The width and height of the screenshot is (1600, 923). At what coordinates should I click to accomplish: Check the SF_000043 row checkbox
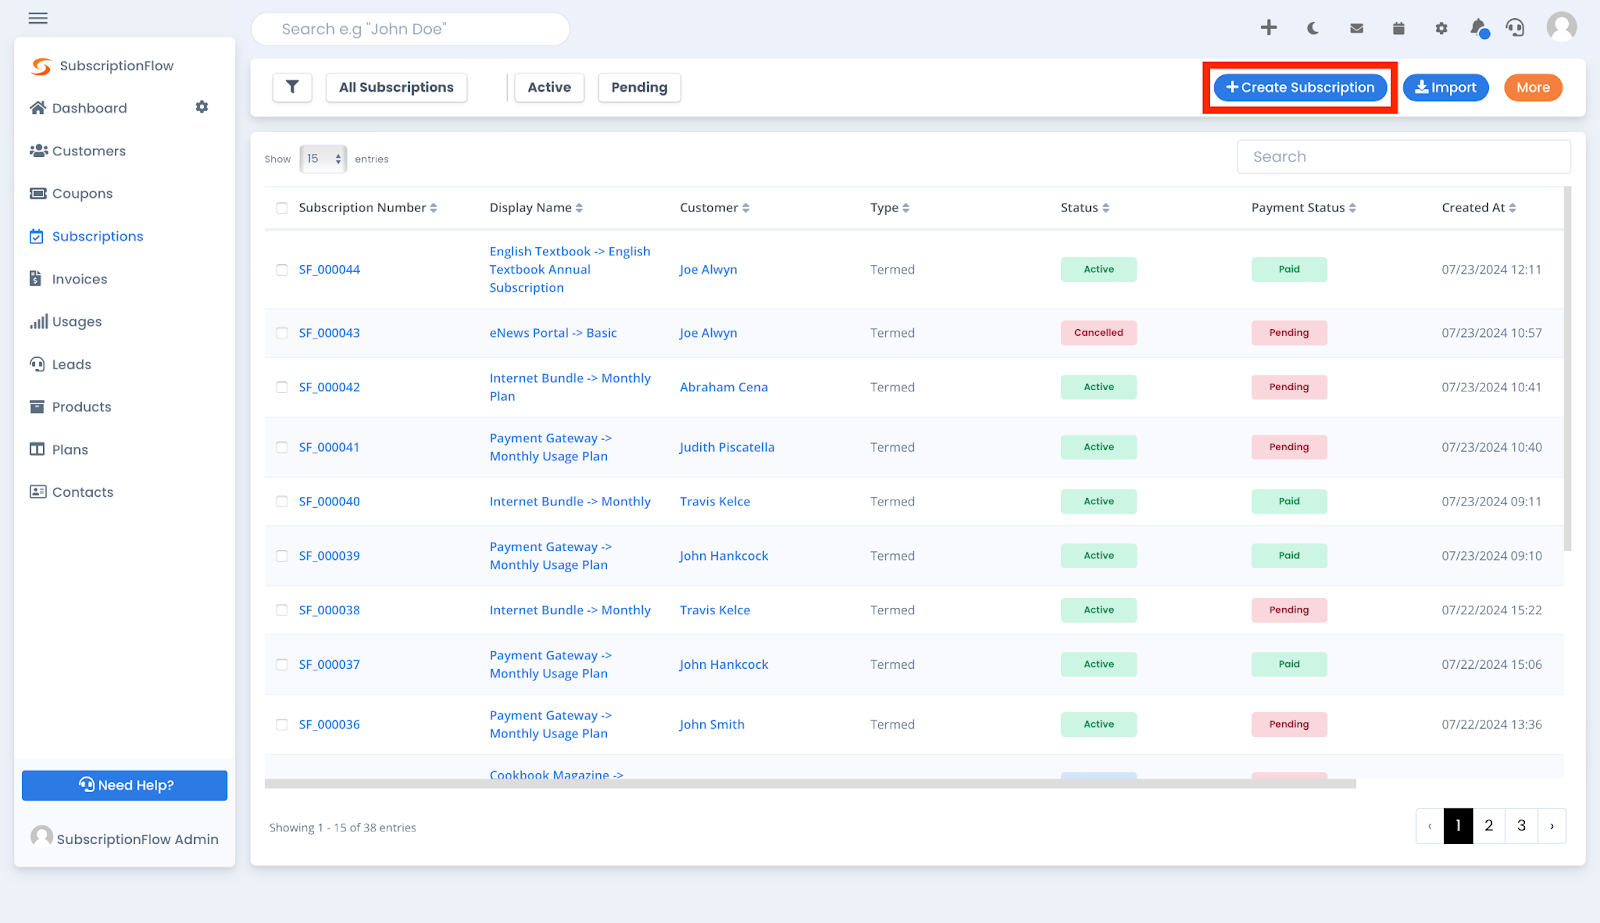(282, 333)
